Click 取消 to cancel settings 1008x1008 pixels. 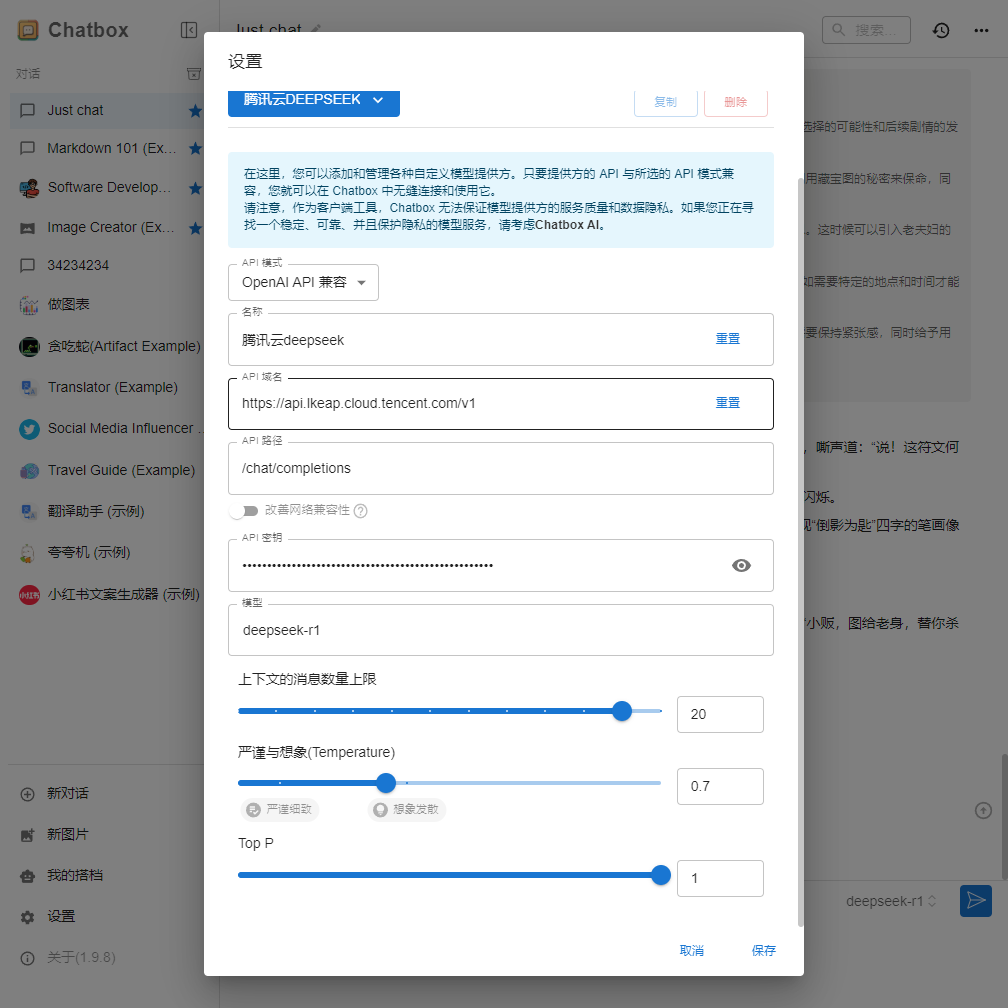coord(692,951)
